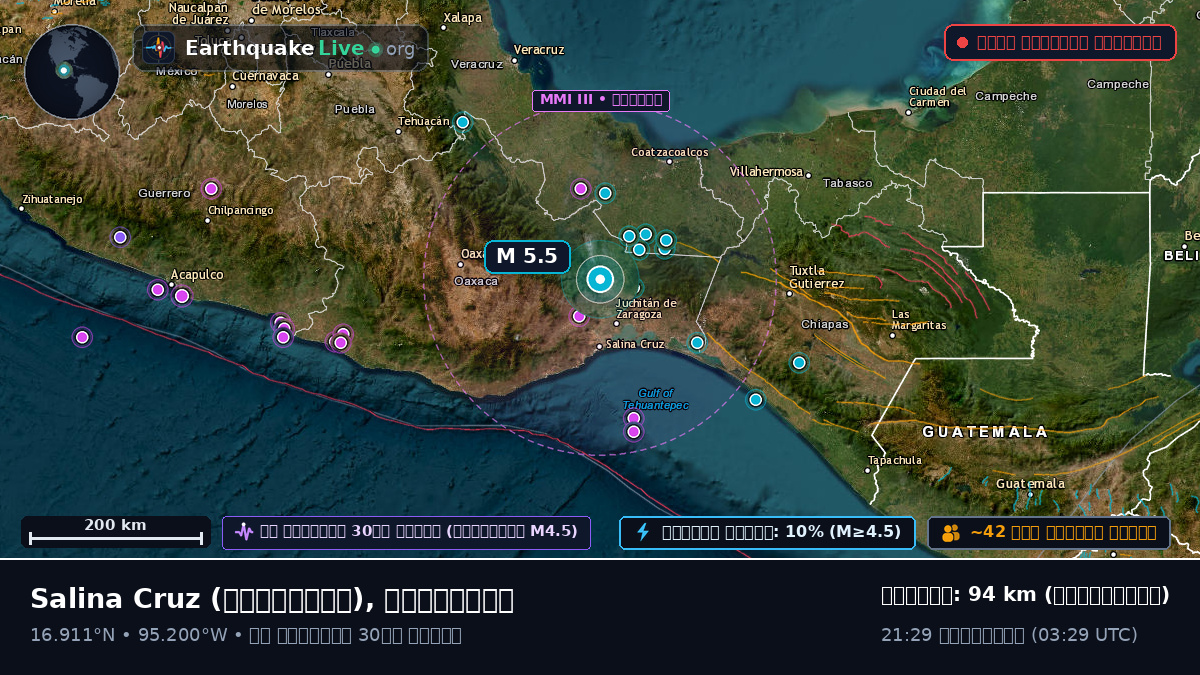Click the Gulf of Tehuantepec label
Viewport: 1200px width, 675px height.
click(655, 399)
